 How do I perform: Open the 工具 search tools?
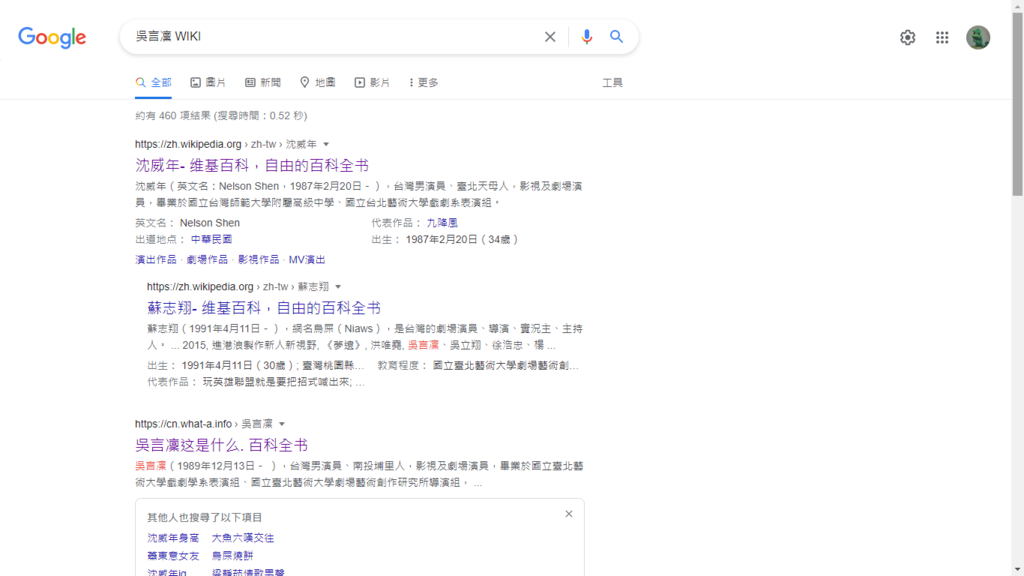click(612, 82)
